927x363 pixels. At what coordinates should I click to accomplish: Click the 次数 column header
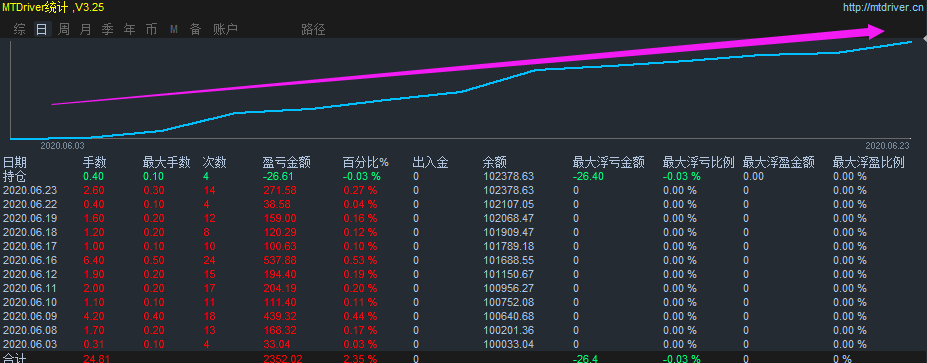215,163
